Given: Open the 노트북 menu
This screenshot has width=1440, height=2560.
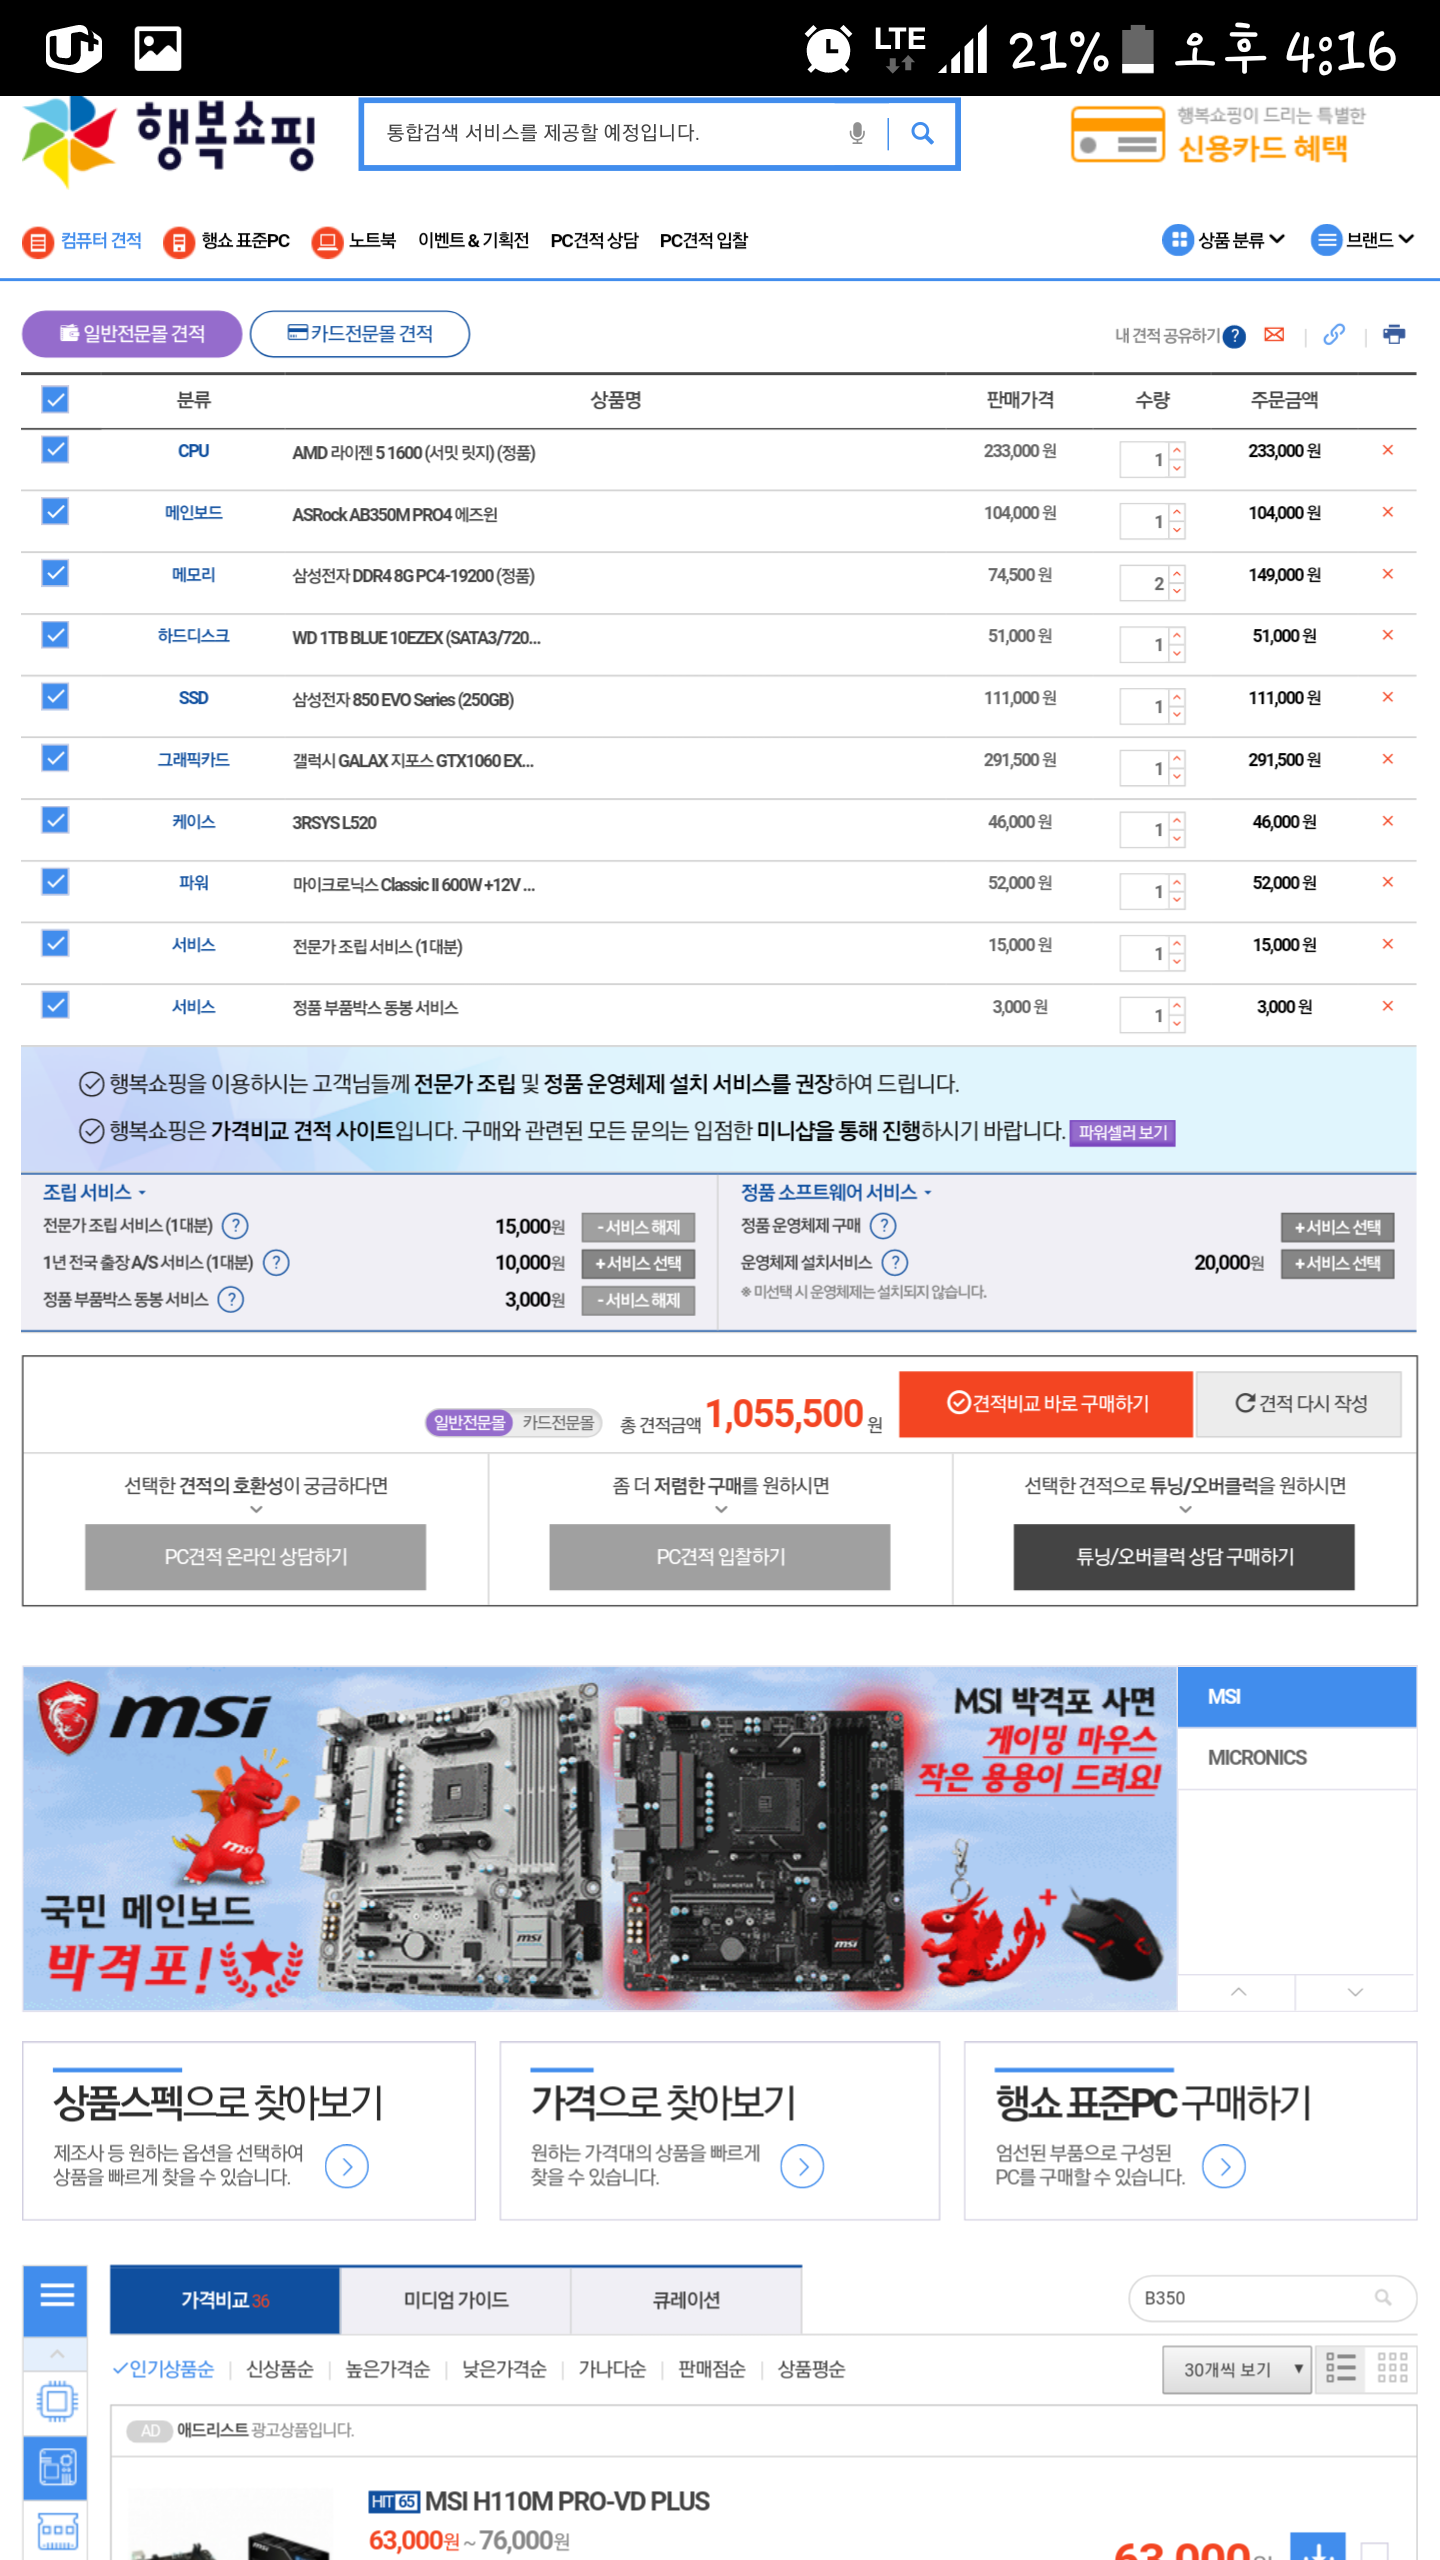Looking at the screenshot, I should tap(354, 241).
